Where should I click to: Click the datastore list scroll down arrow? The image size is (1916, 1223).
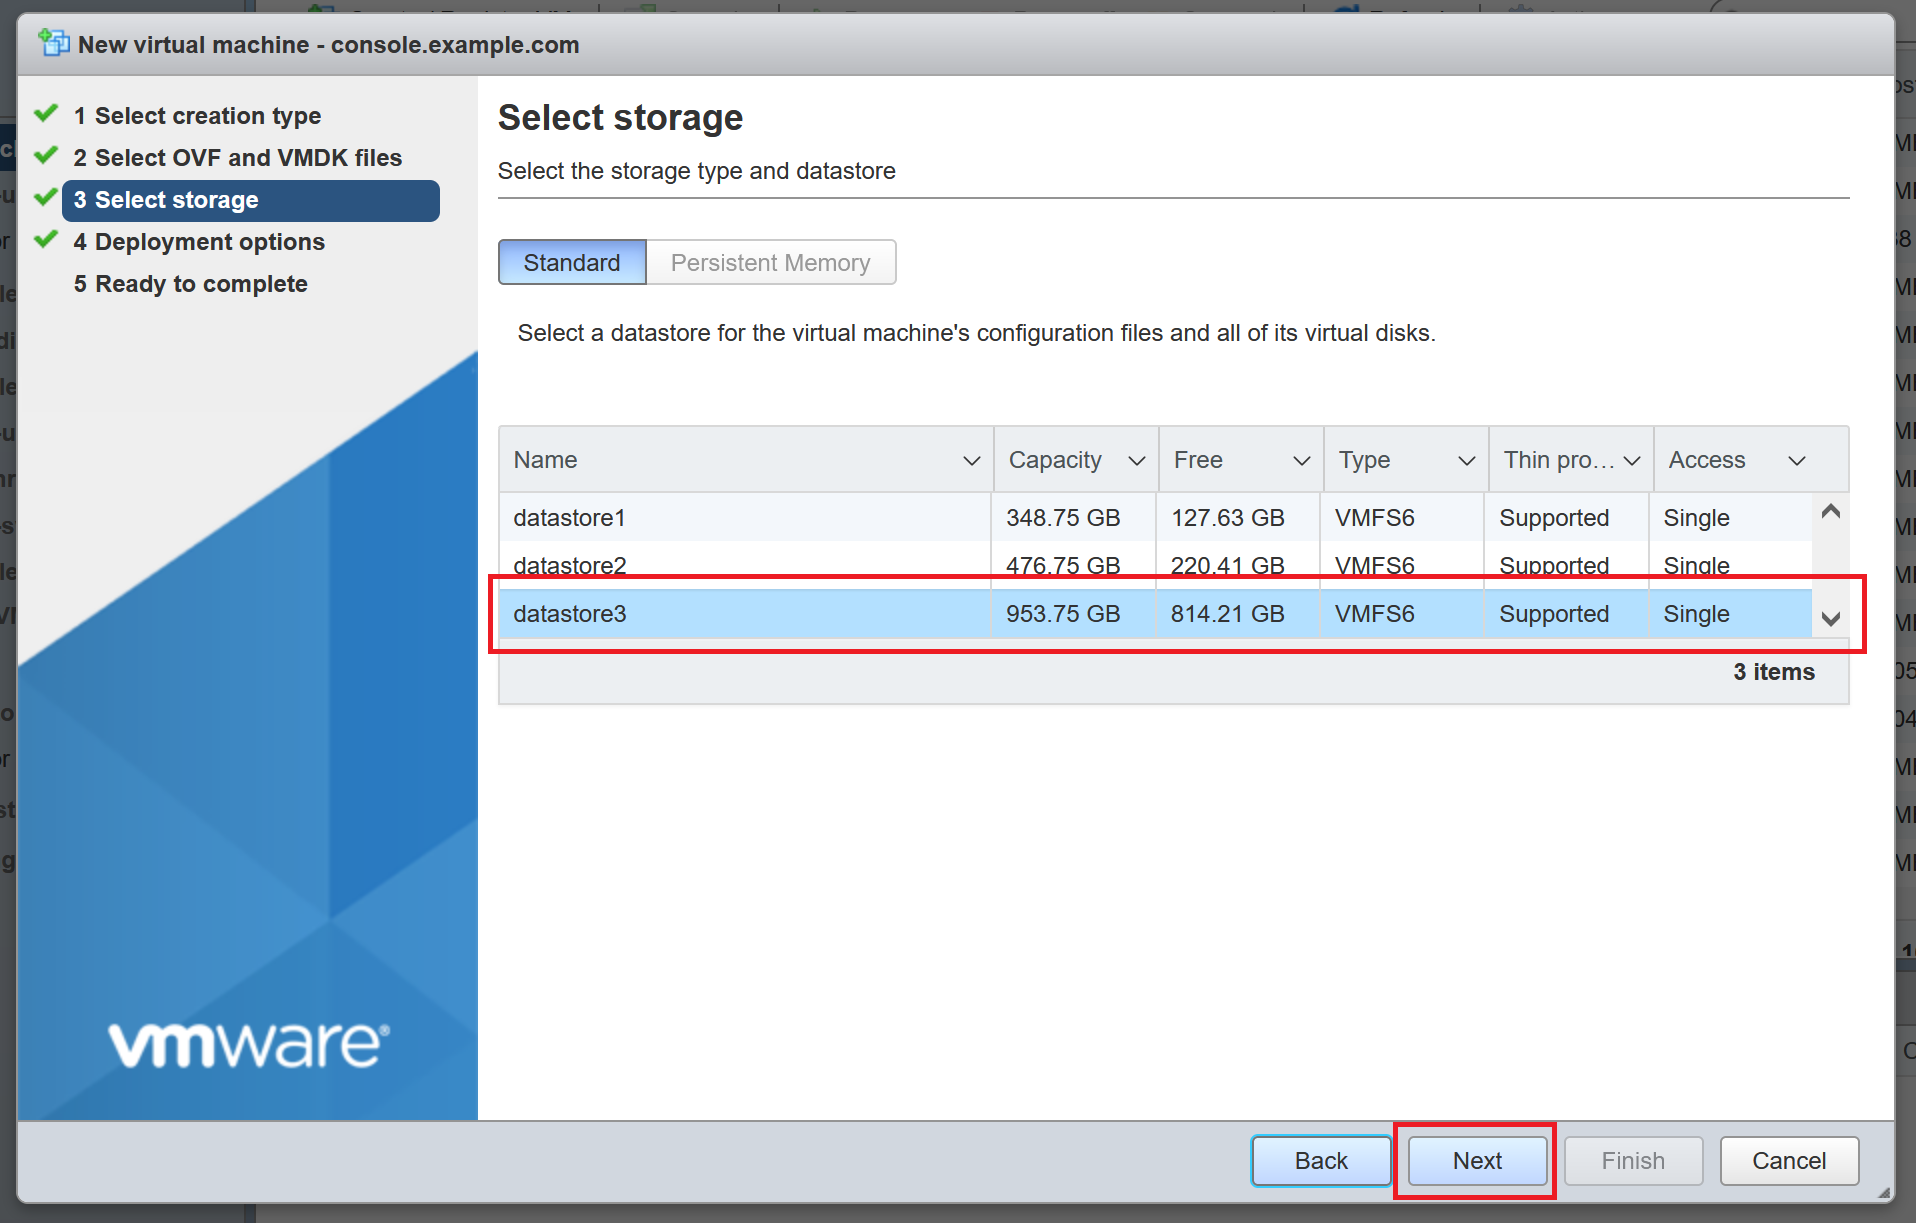point(1831,619)
